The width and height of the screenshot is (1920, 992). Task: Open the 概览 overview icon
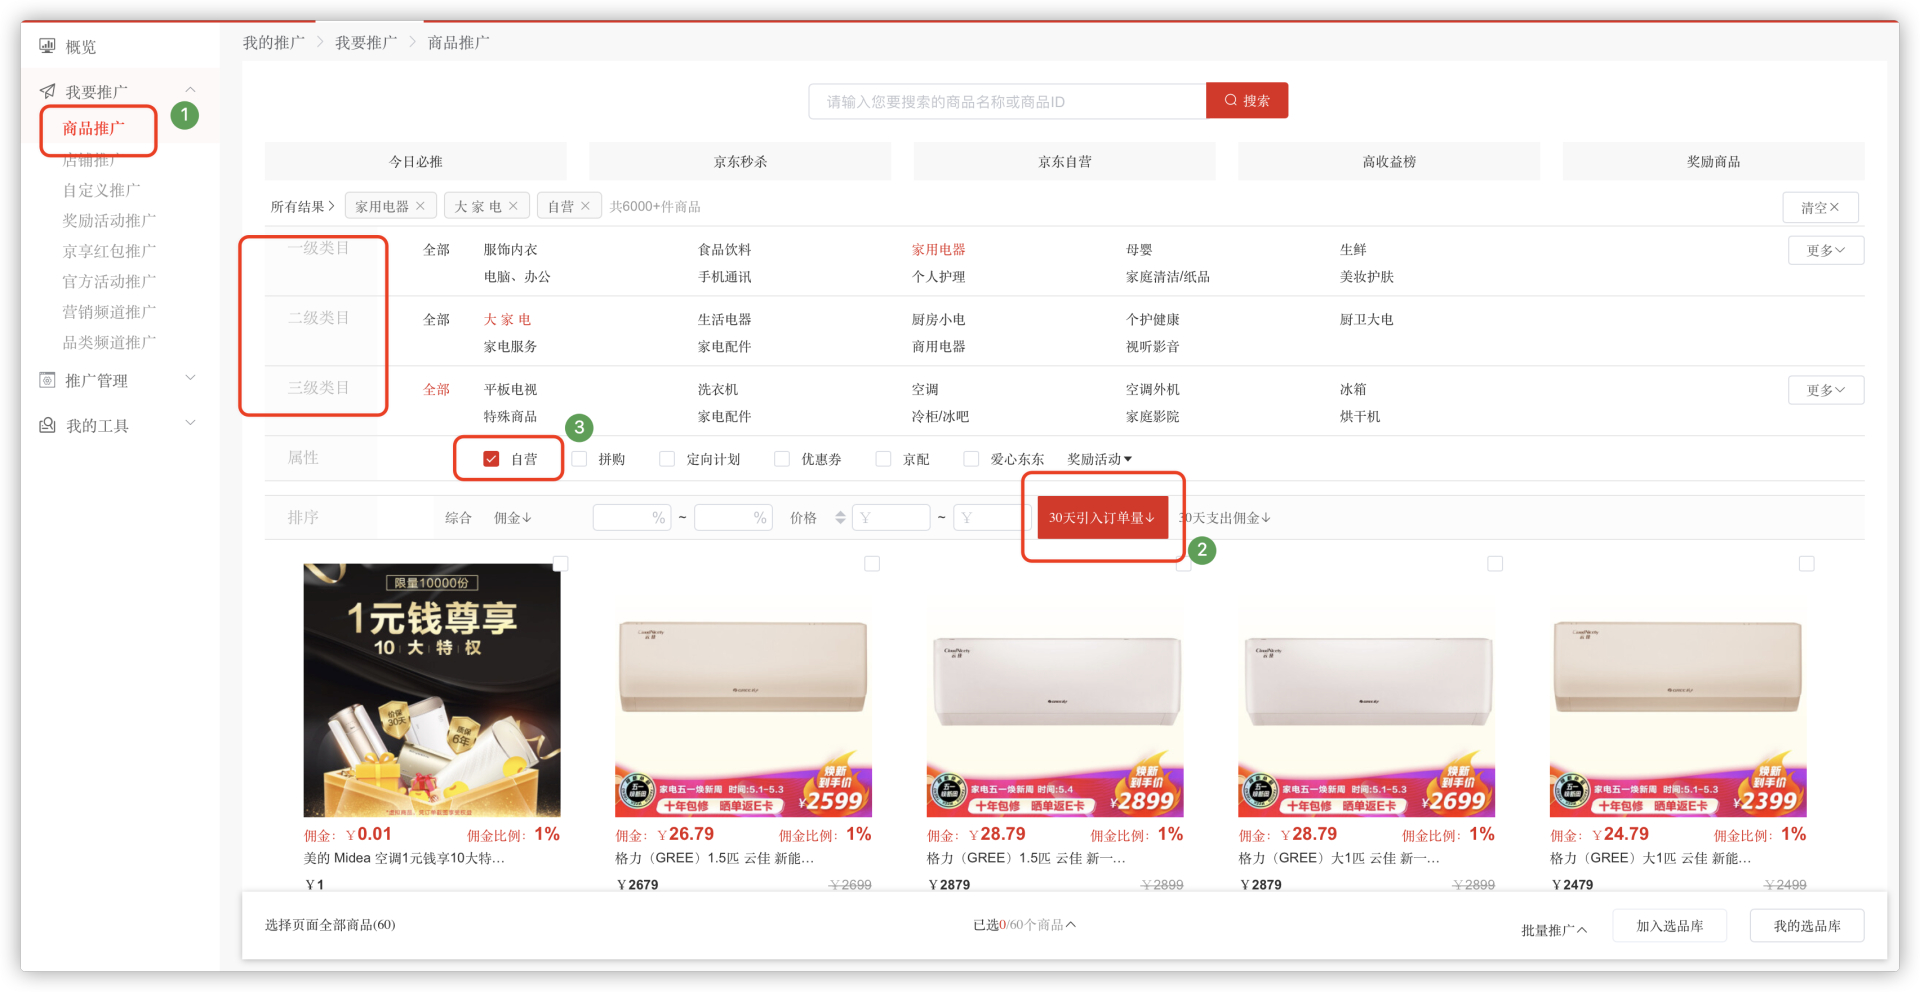[47, 46]
